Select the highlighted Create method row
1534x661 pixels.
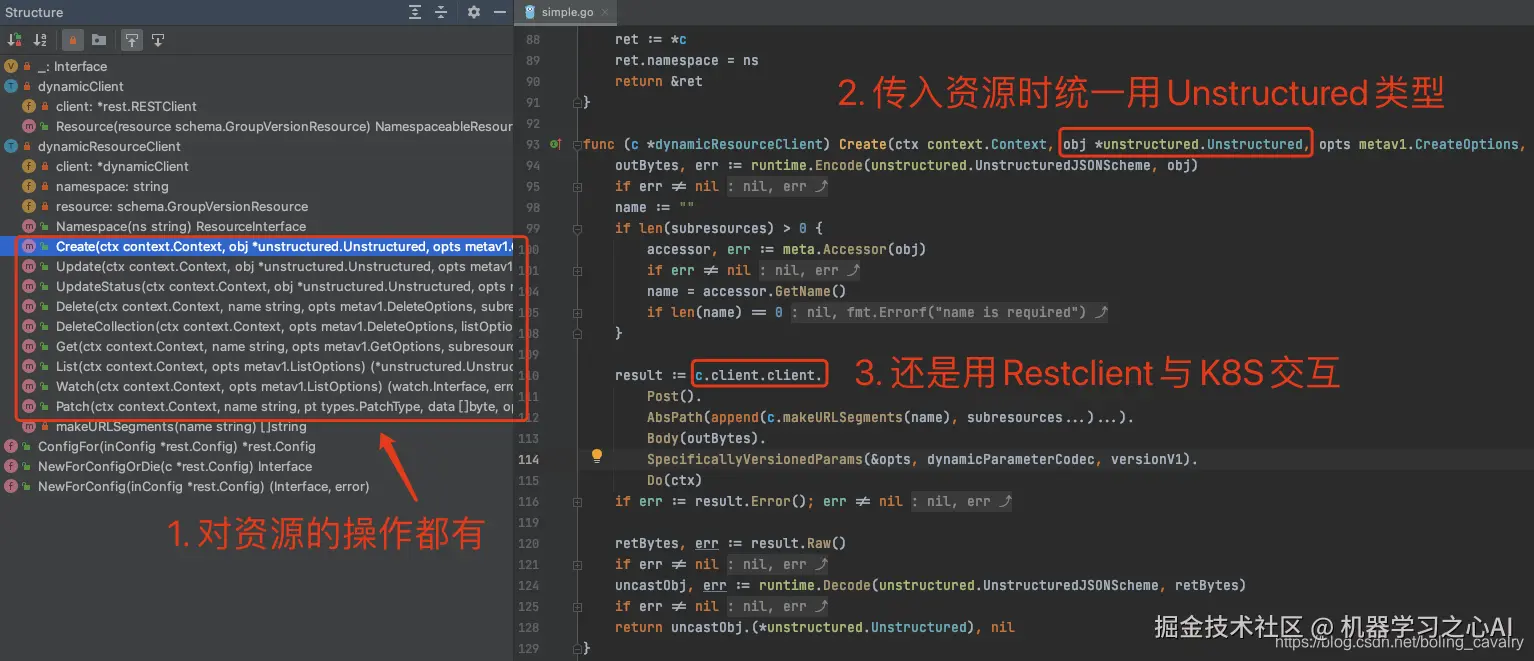click(x=256, y=246)
